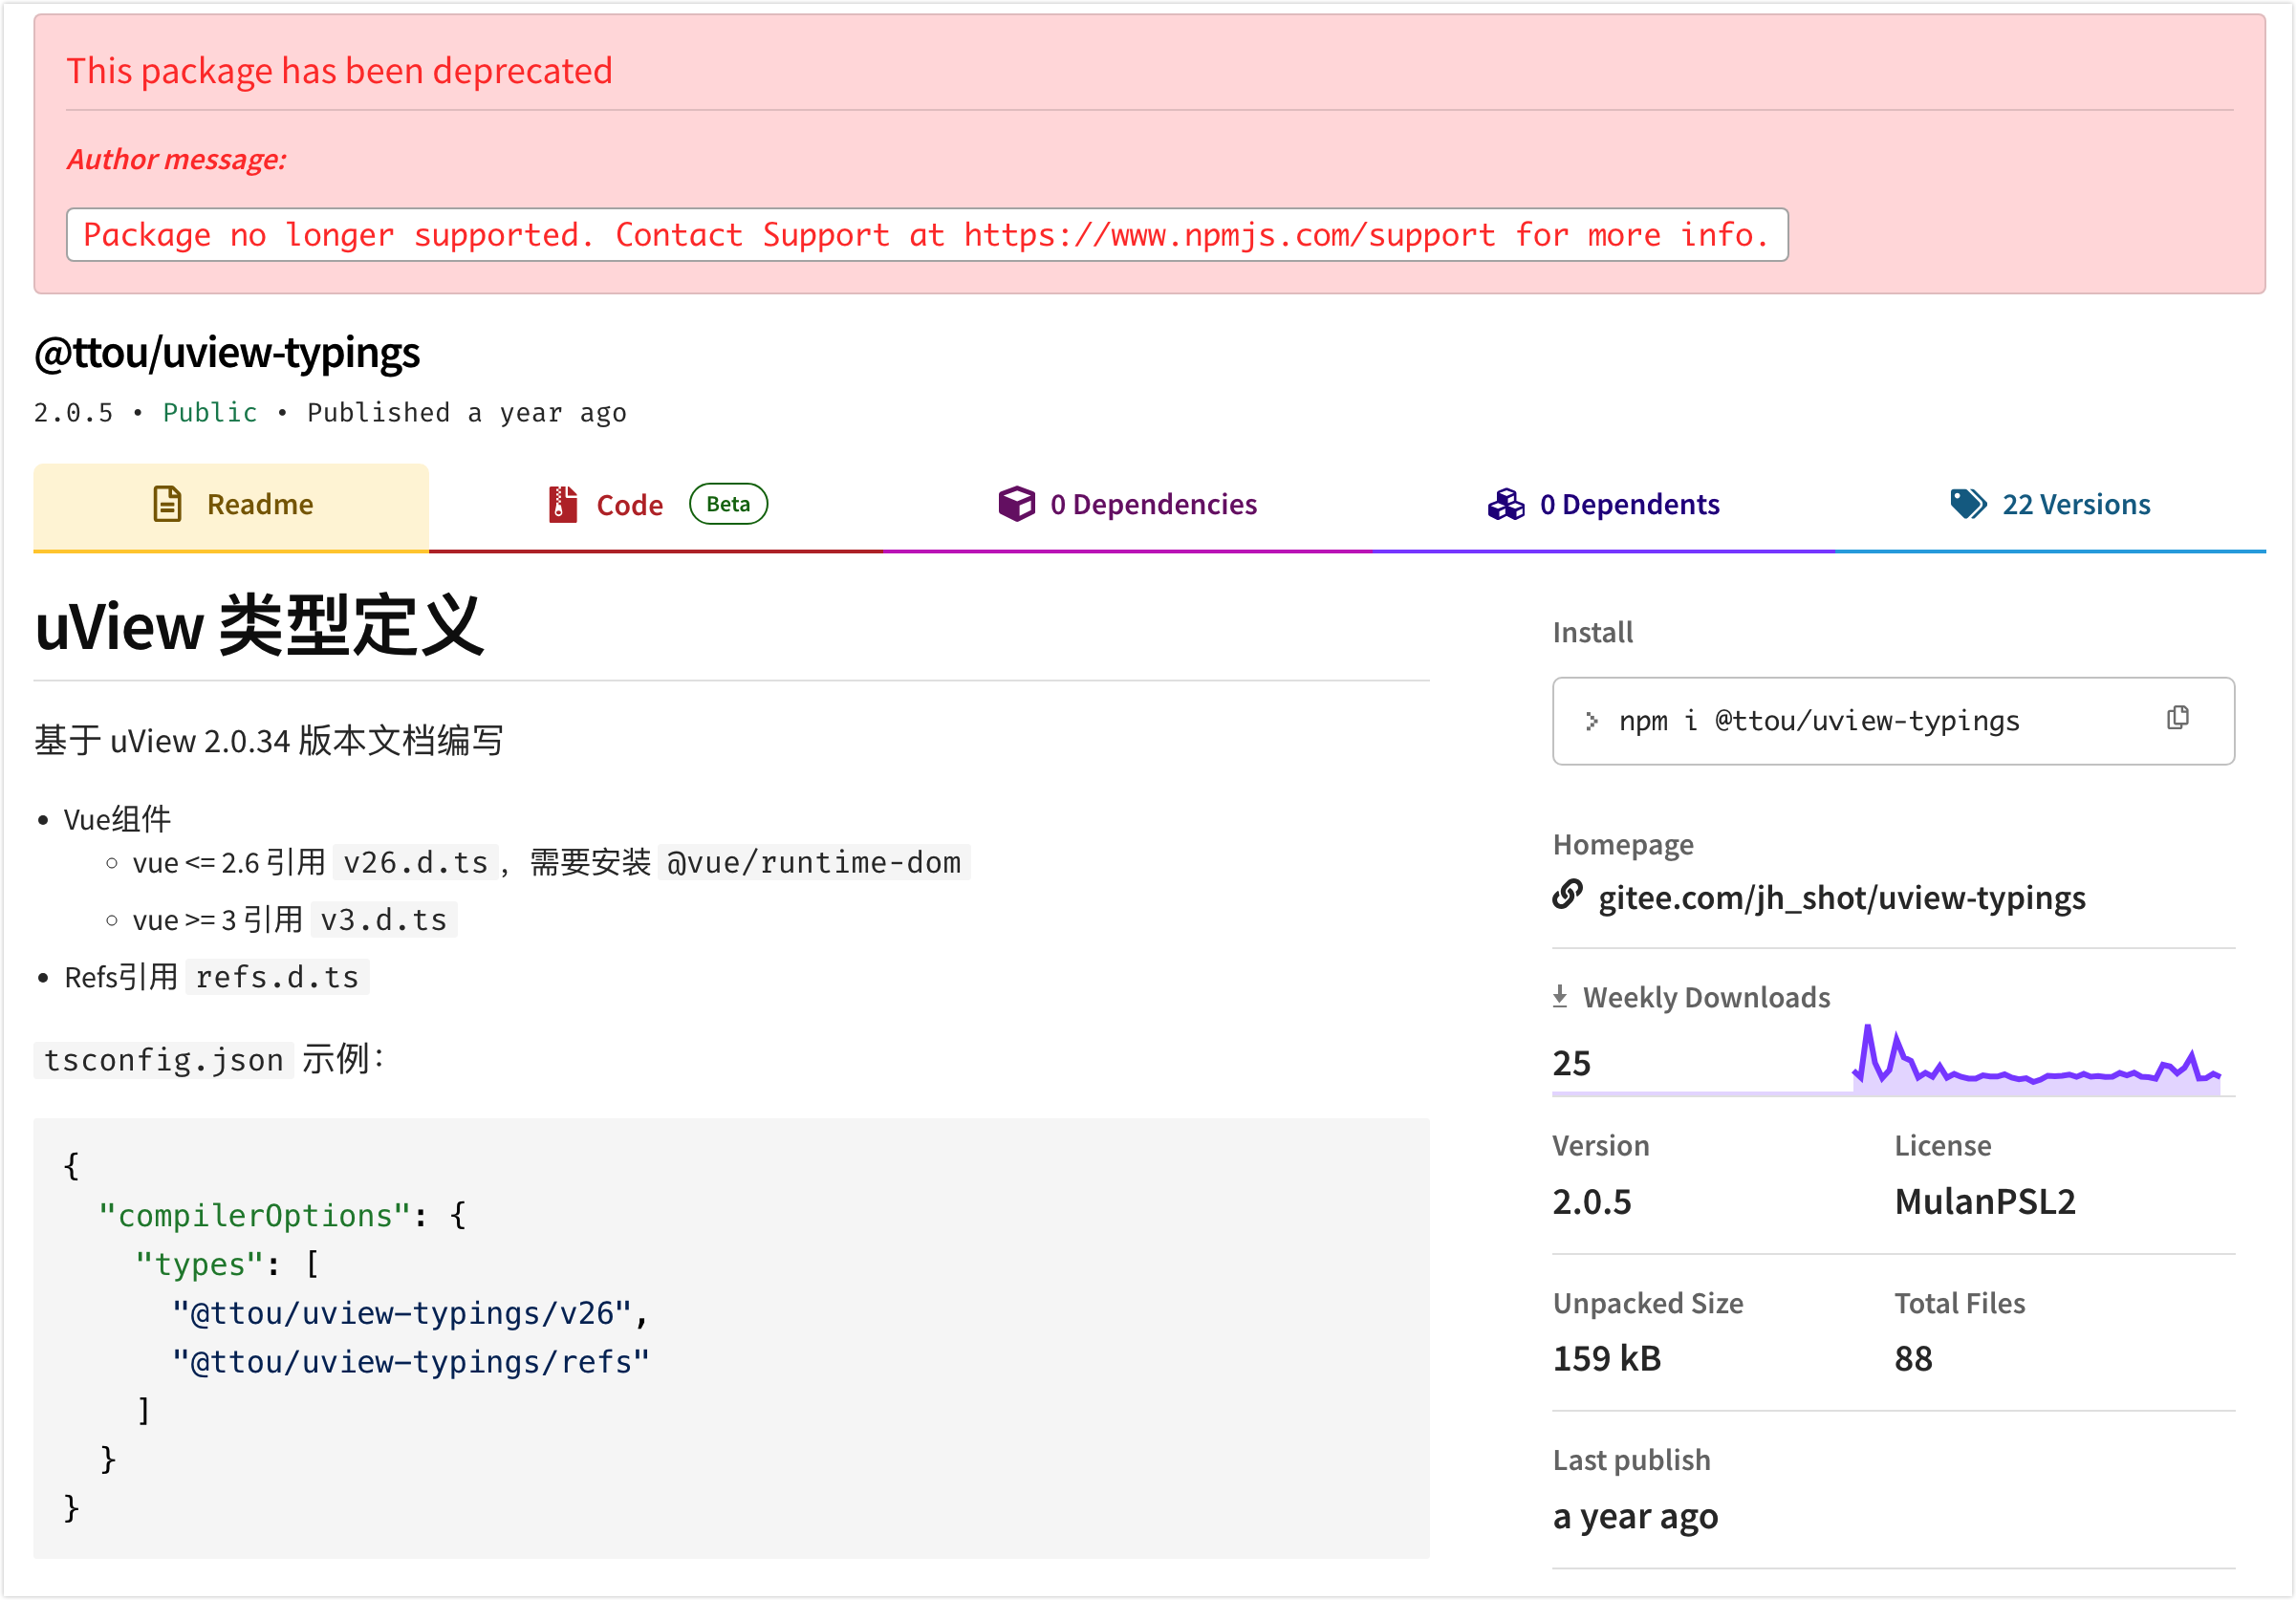Click the 'Vue组件' bullet item
This screenshot has height=1600, width=2296.
click(x=117, y=819)
